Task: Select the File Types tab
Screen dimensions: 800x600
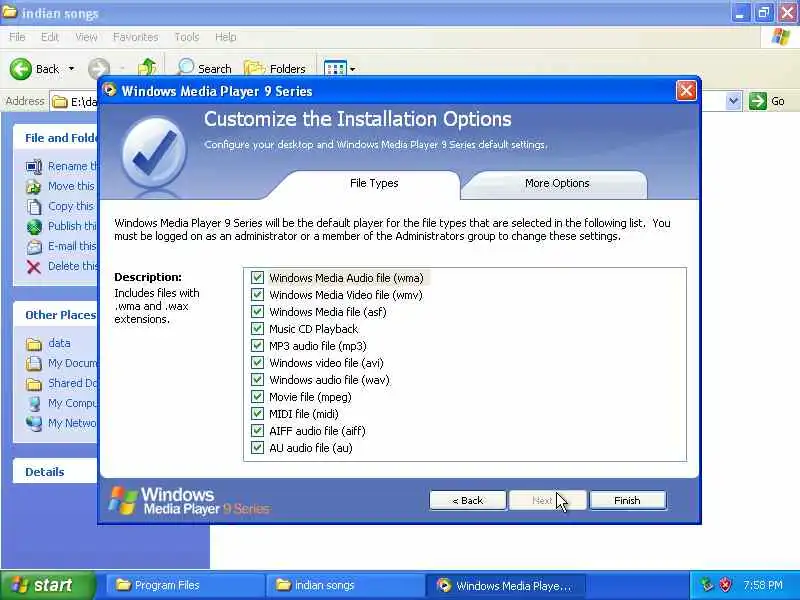Action: [374, 184]
